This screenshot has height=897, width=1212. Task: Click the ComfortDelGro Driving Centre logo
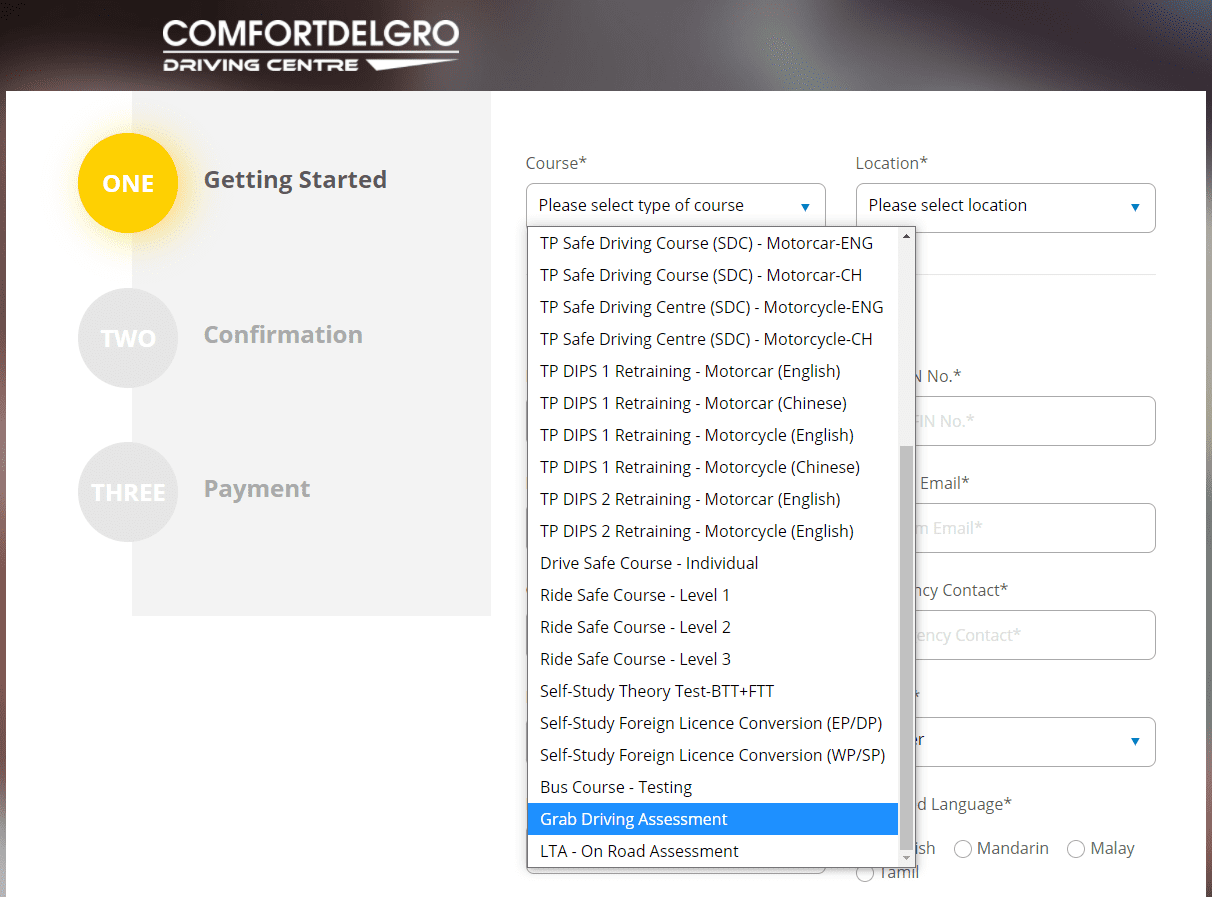[x=310, y=47]
